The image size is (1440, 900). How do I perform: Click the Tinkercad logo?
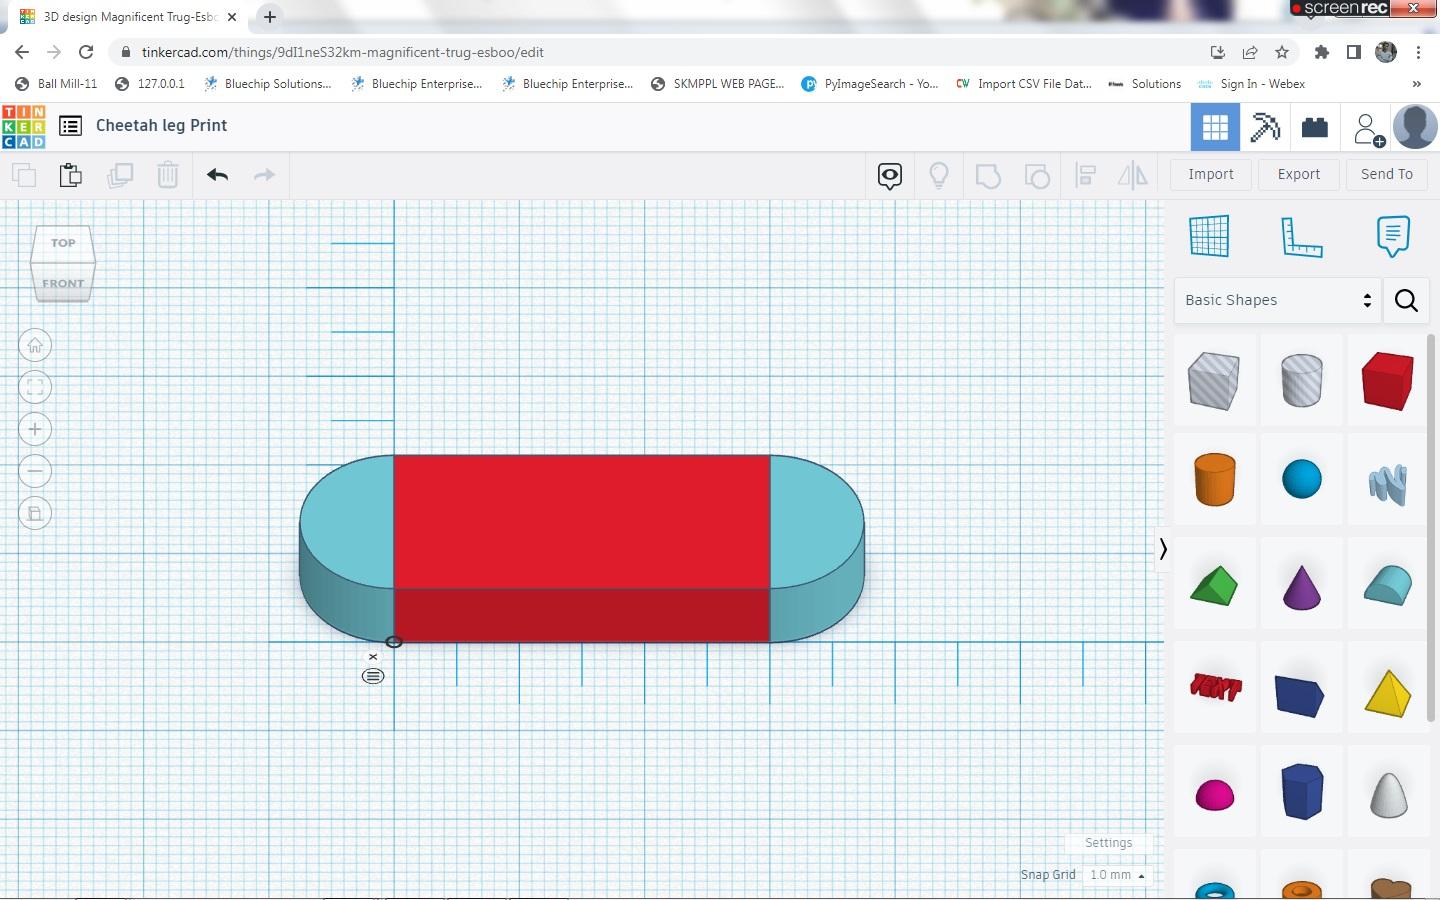pos(24,127)
